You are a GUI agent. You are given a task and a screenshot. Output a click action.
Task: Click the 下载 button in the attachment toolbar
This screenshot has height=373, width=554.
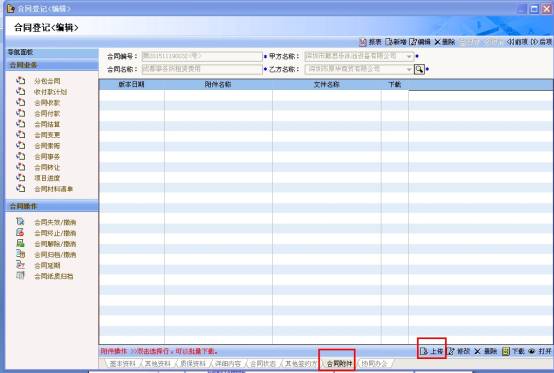(x=513, y=351)
